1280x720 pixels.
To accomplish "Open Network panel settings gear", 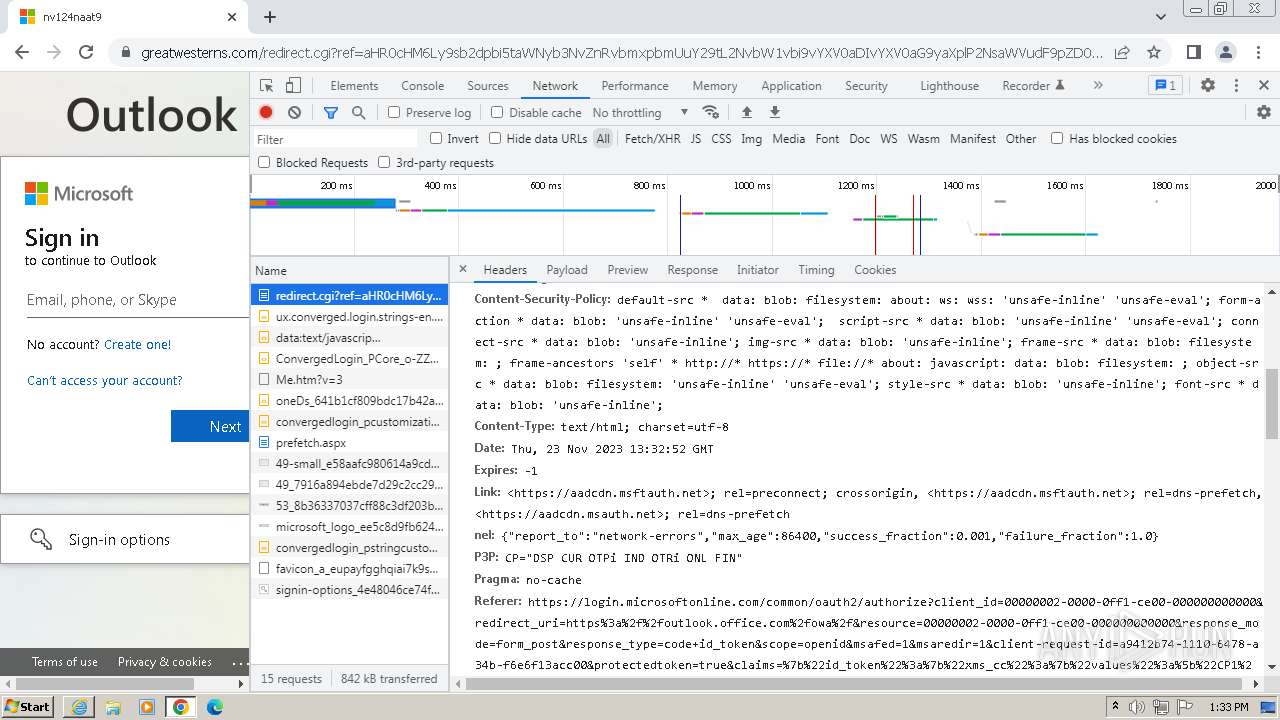I will coord(1264,112).
